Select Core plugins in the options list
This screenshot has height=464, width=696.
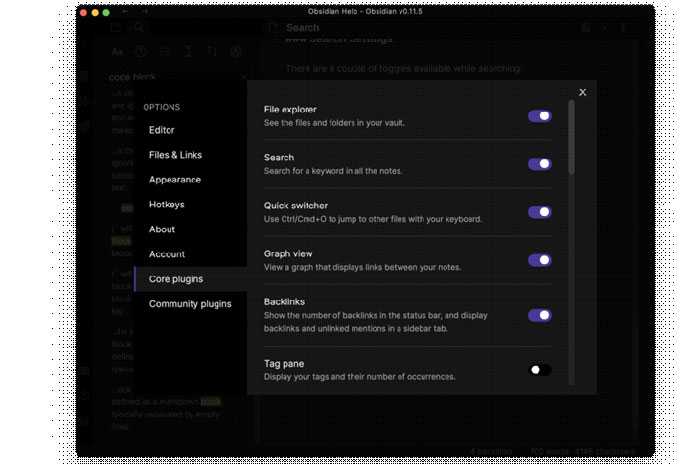click(x=176, y=279)
